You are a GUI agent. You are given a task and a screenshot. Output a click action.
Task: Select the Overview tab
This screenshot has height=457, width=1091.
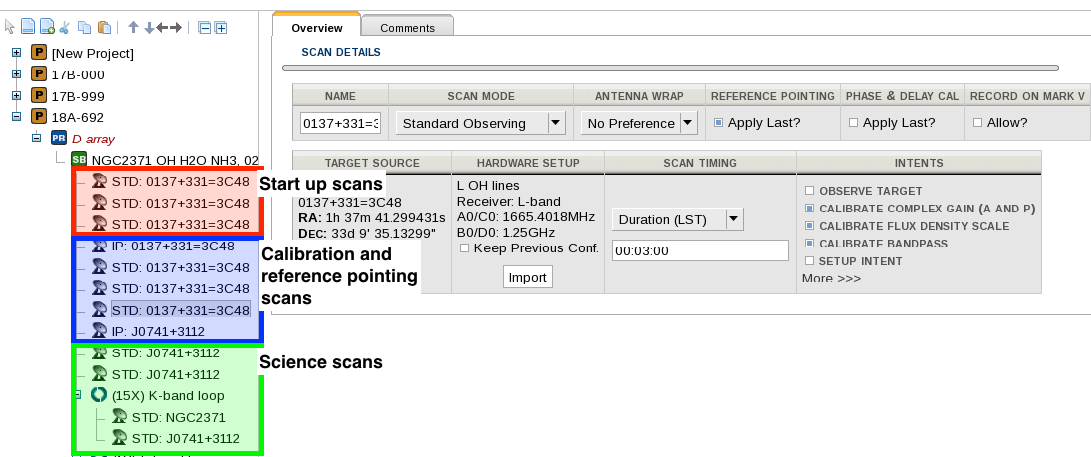pos(316,28)
